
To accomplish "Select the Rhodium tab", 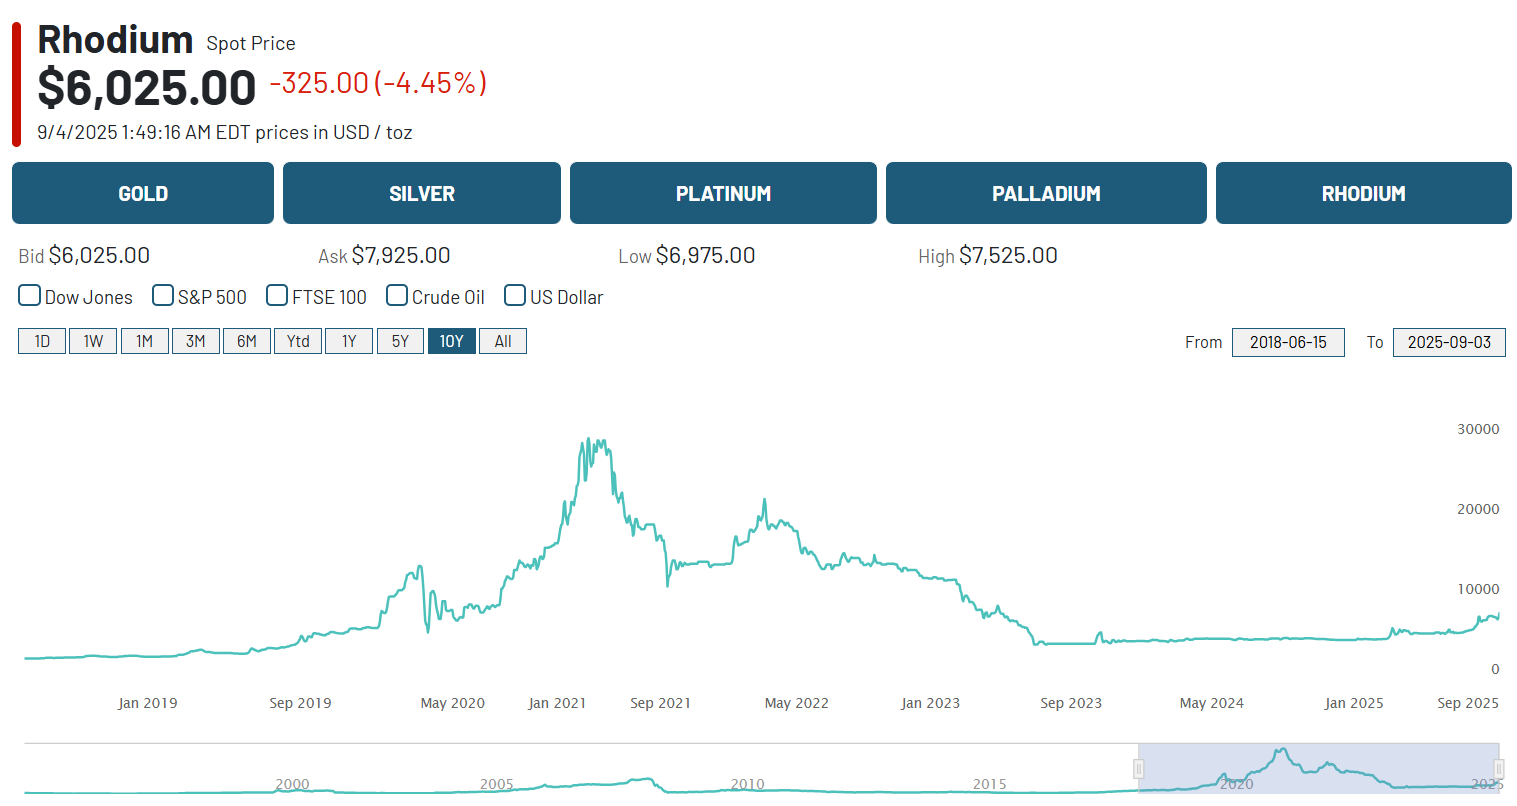I will pyautogui.click(x=1363, y=193).
